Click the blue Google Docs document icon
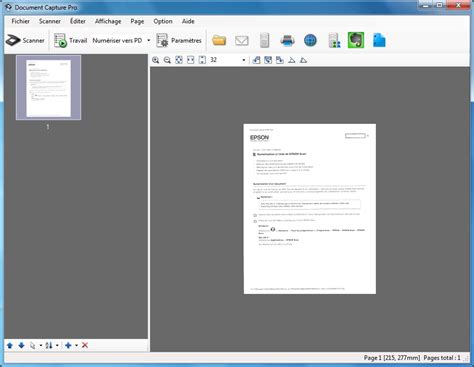The image size is (474, 367). tap(379, 40)
